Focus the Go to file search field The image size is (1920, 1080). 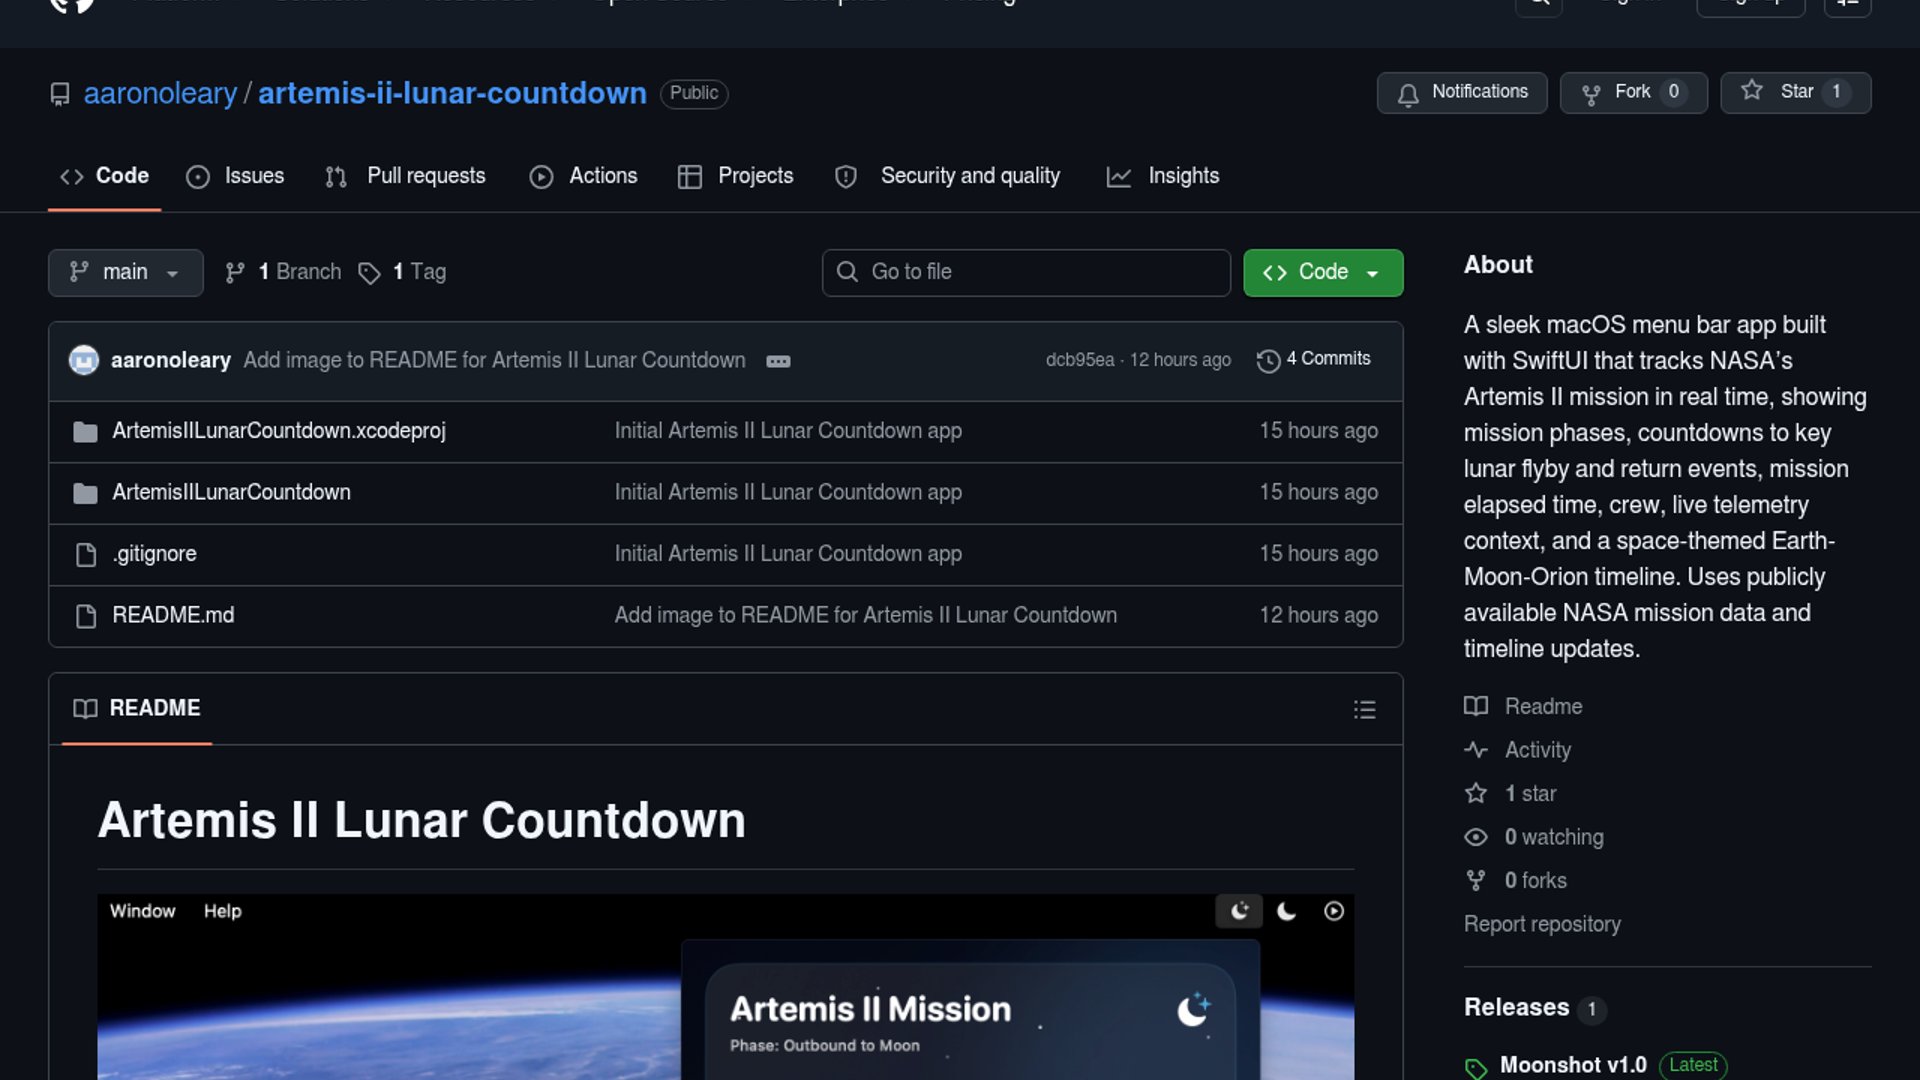pos(1025,272)
